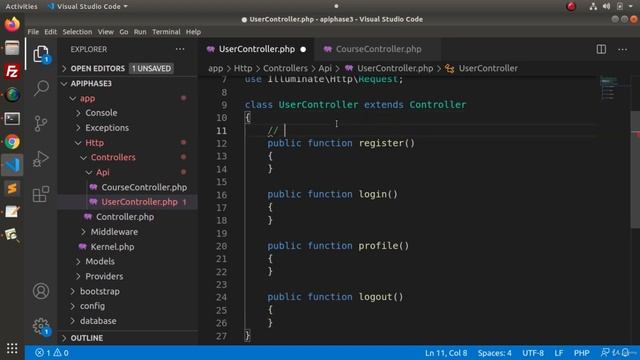Launch FileZilla from the dock
This screenshot has width=640, height=360.
click(x=12, y=71)
